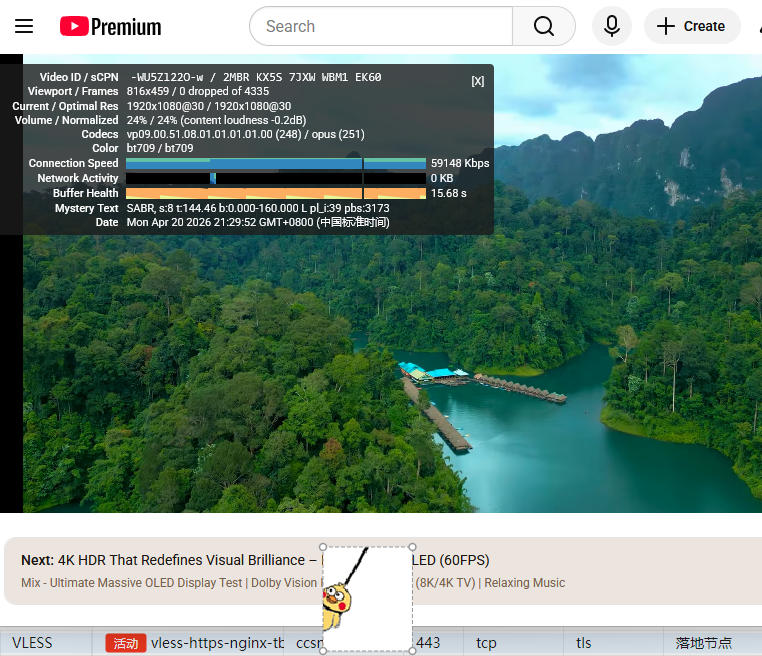Click the Buffer Health orange graph

coord(275,193)
